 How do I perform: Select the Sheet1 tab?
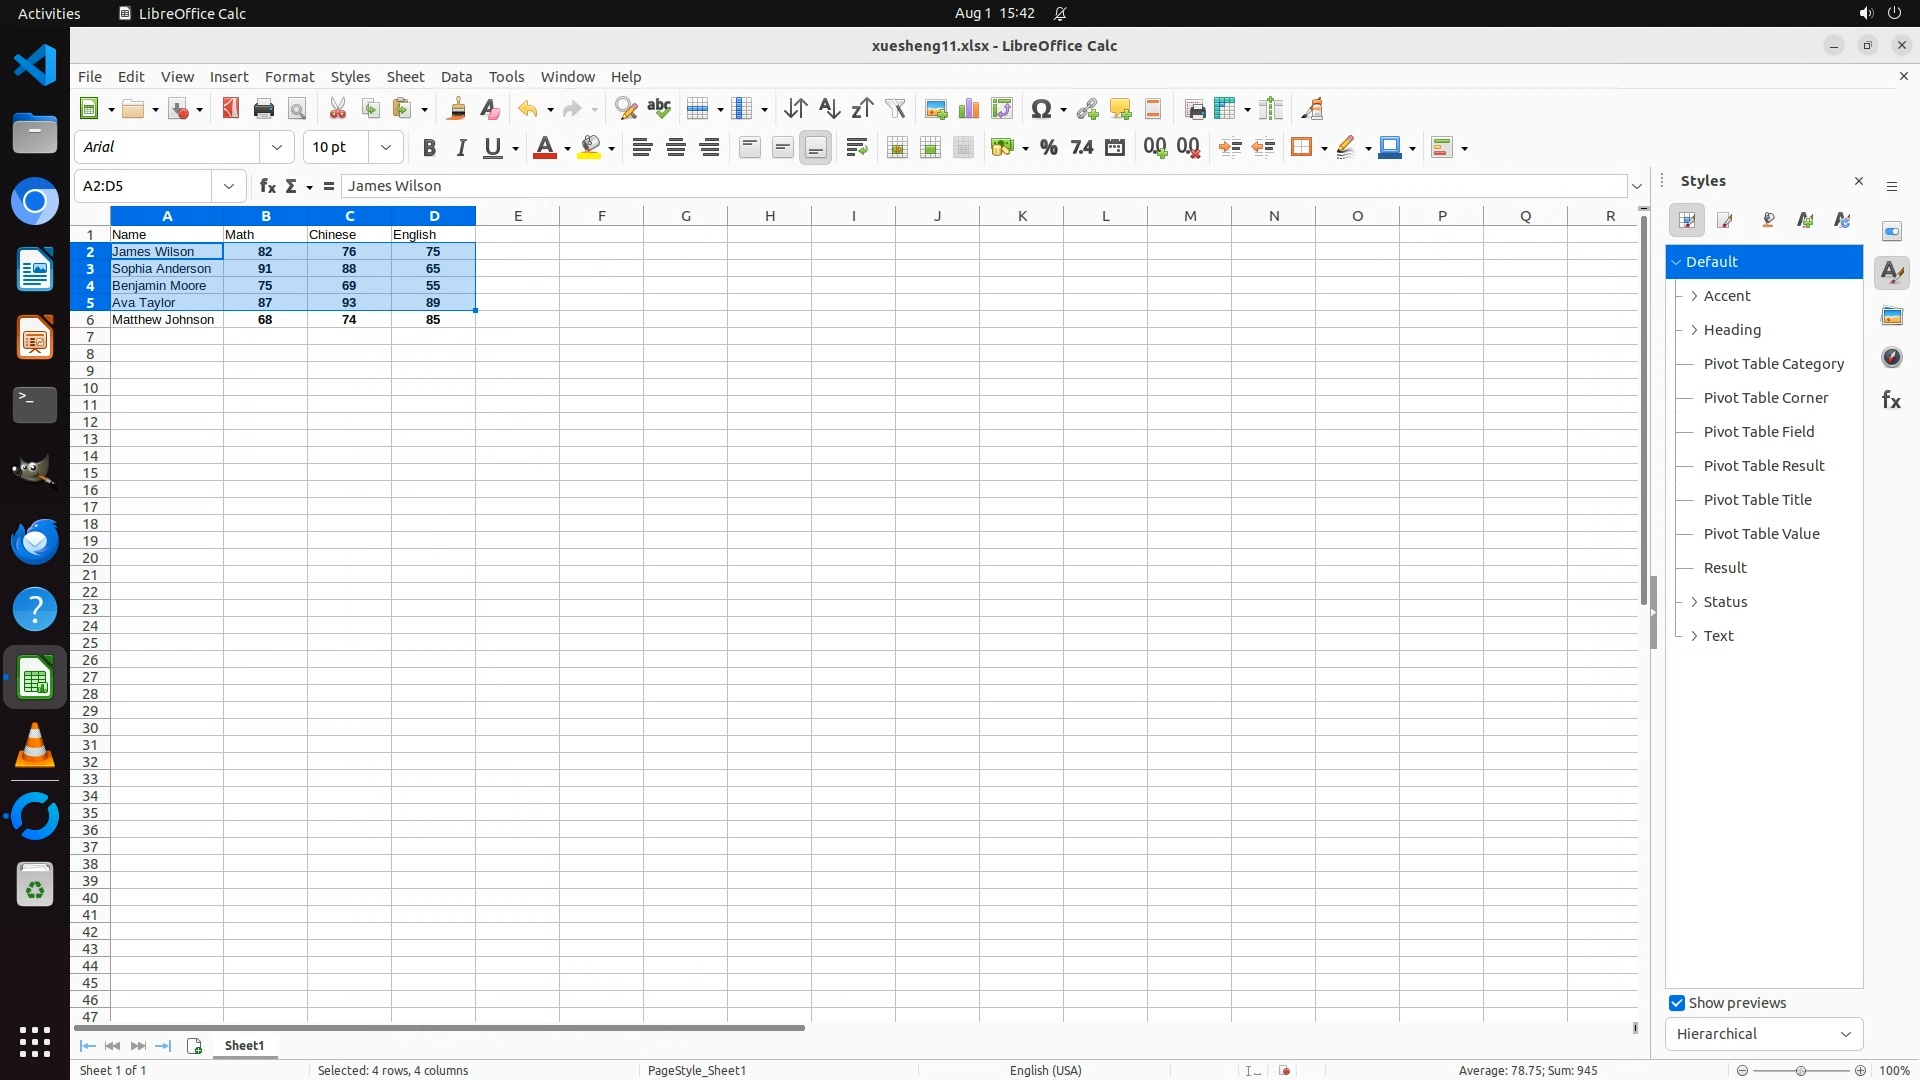click(244, 1046)
